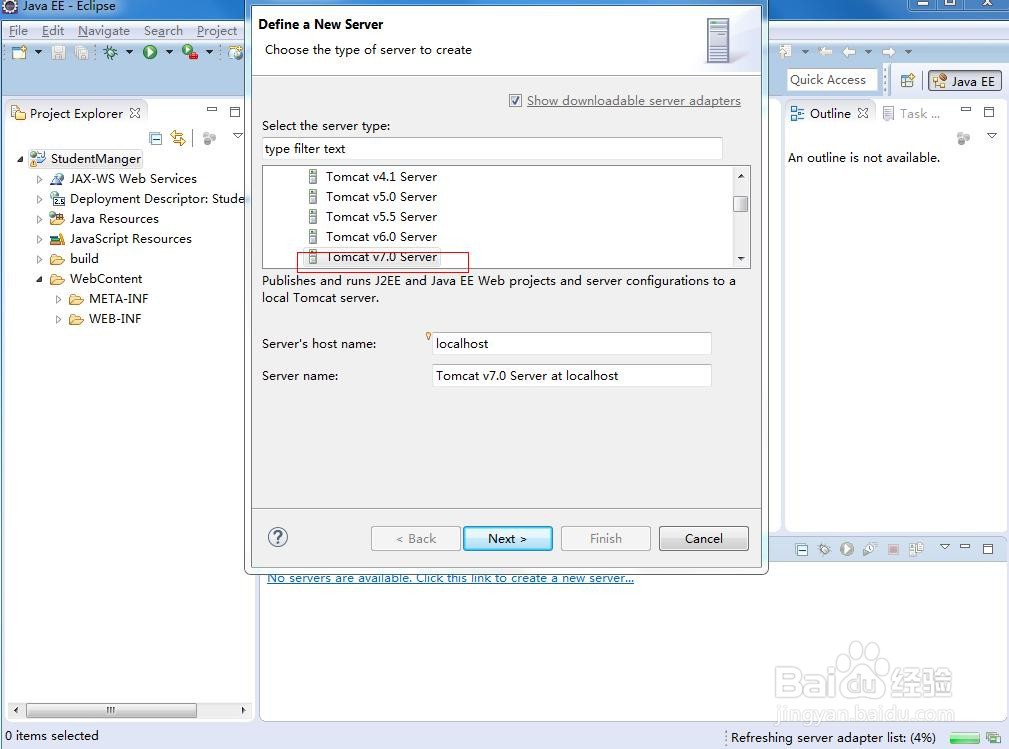The image size is (1009, 749).
Task: Click the Show downloadable server adapters link
Action: tap(633, 100)
